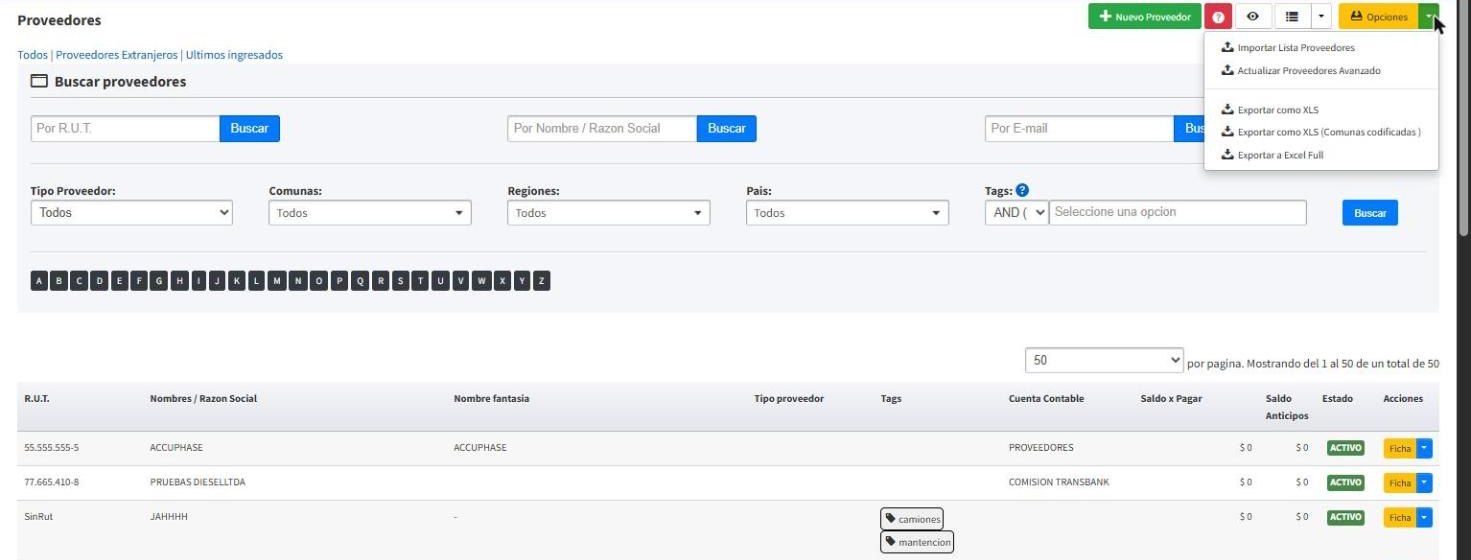The image size is (1471, 560).
Task: Open Ficha for PRUEBAS DIESELLTDA row
Action: click(1400, 483)
